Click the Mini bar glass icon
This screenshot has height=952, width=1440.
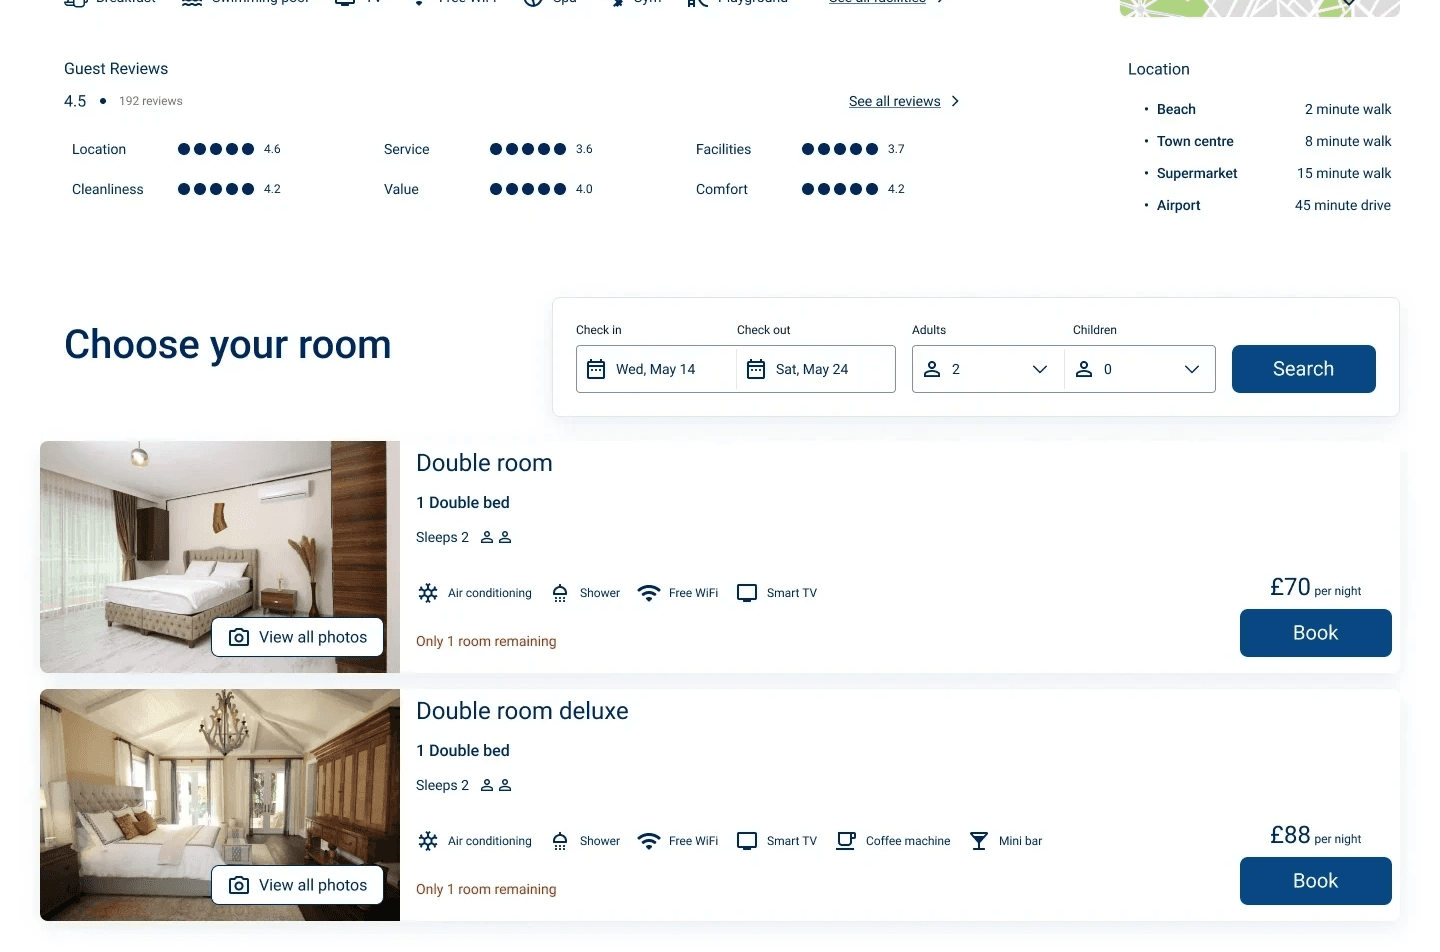tap(979, 841)
